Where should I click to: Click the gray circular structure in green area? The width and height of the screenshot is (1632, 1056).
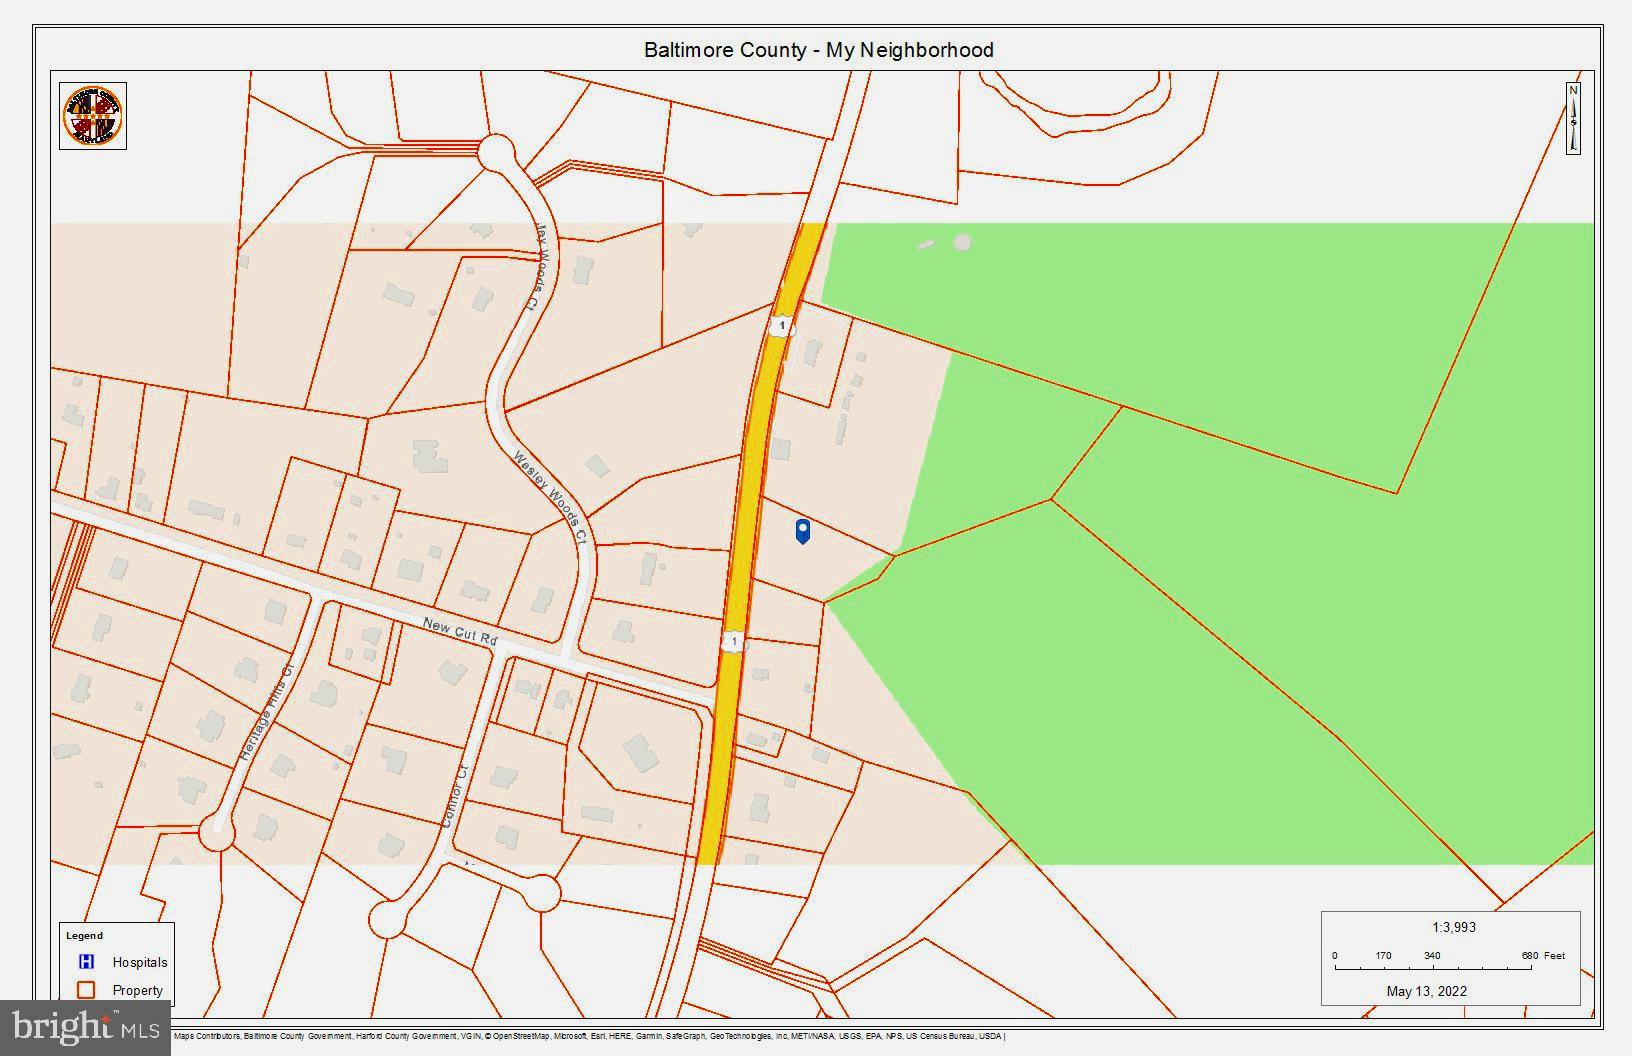(962, 242)
